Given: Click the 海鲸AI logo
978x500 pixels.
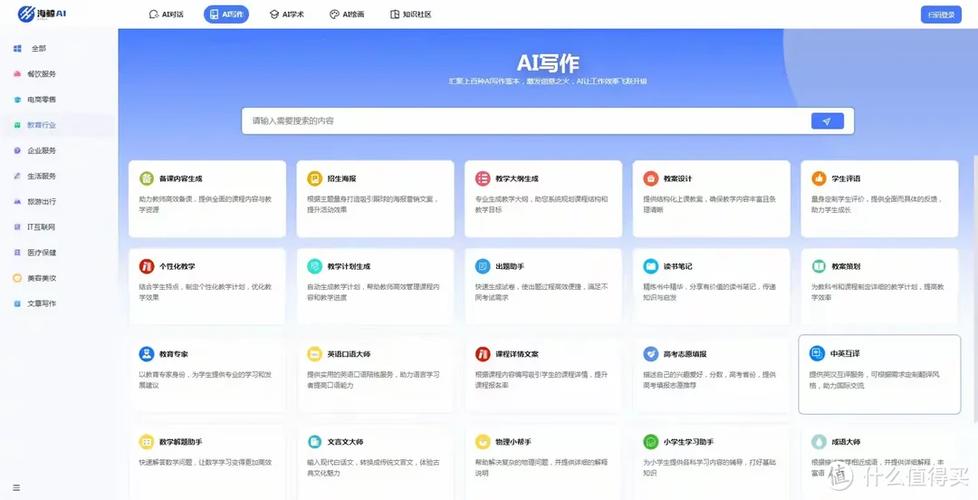Looking at the screenshot, I should pyautogui.click(x=42, y=13).
